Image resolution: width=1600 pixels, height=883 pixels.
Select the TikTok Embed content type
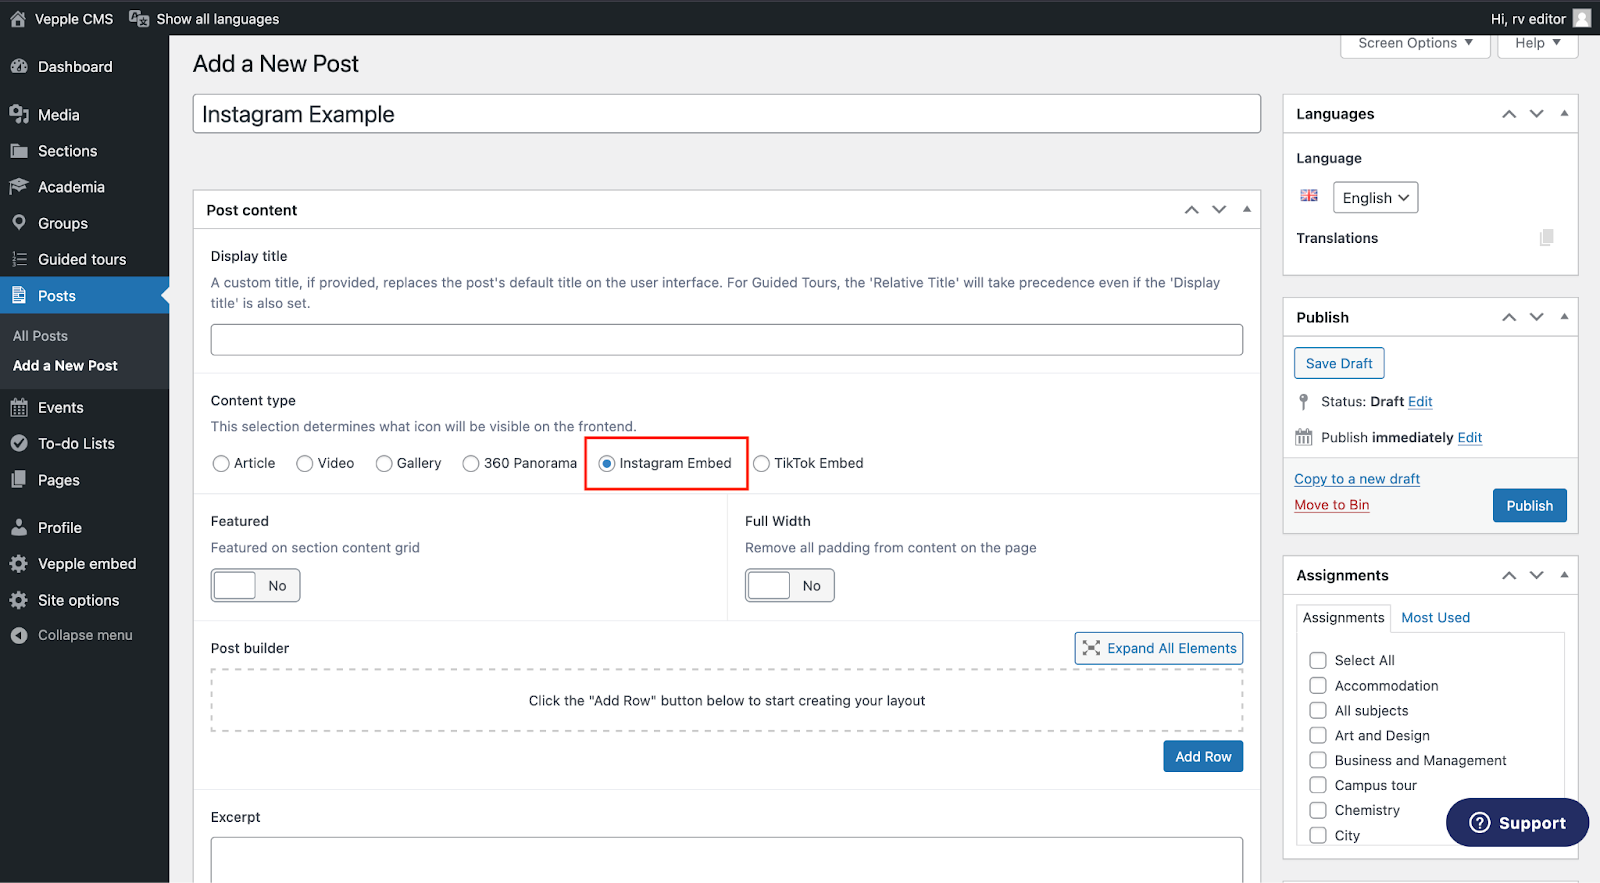[762, 463]
